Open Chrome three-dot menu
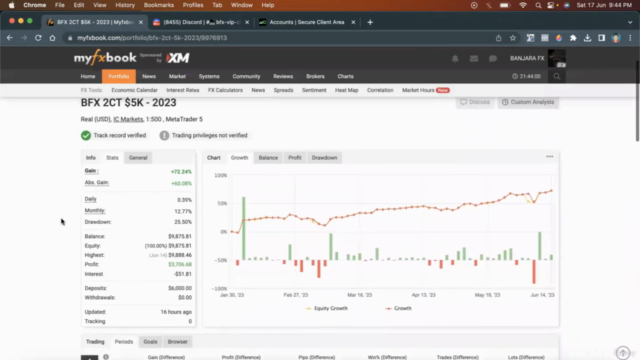 [630, 38]
